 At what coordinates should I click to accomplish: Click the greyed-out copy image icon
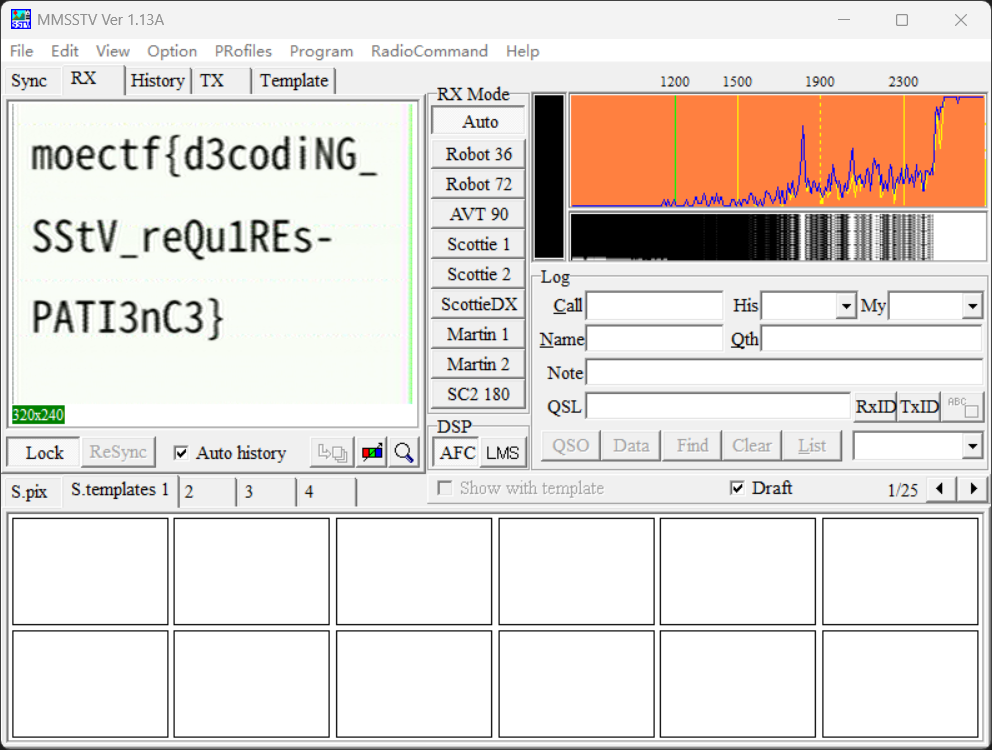(332, 453)
